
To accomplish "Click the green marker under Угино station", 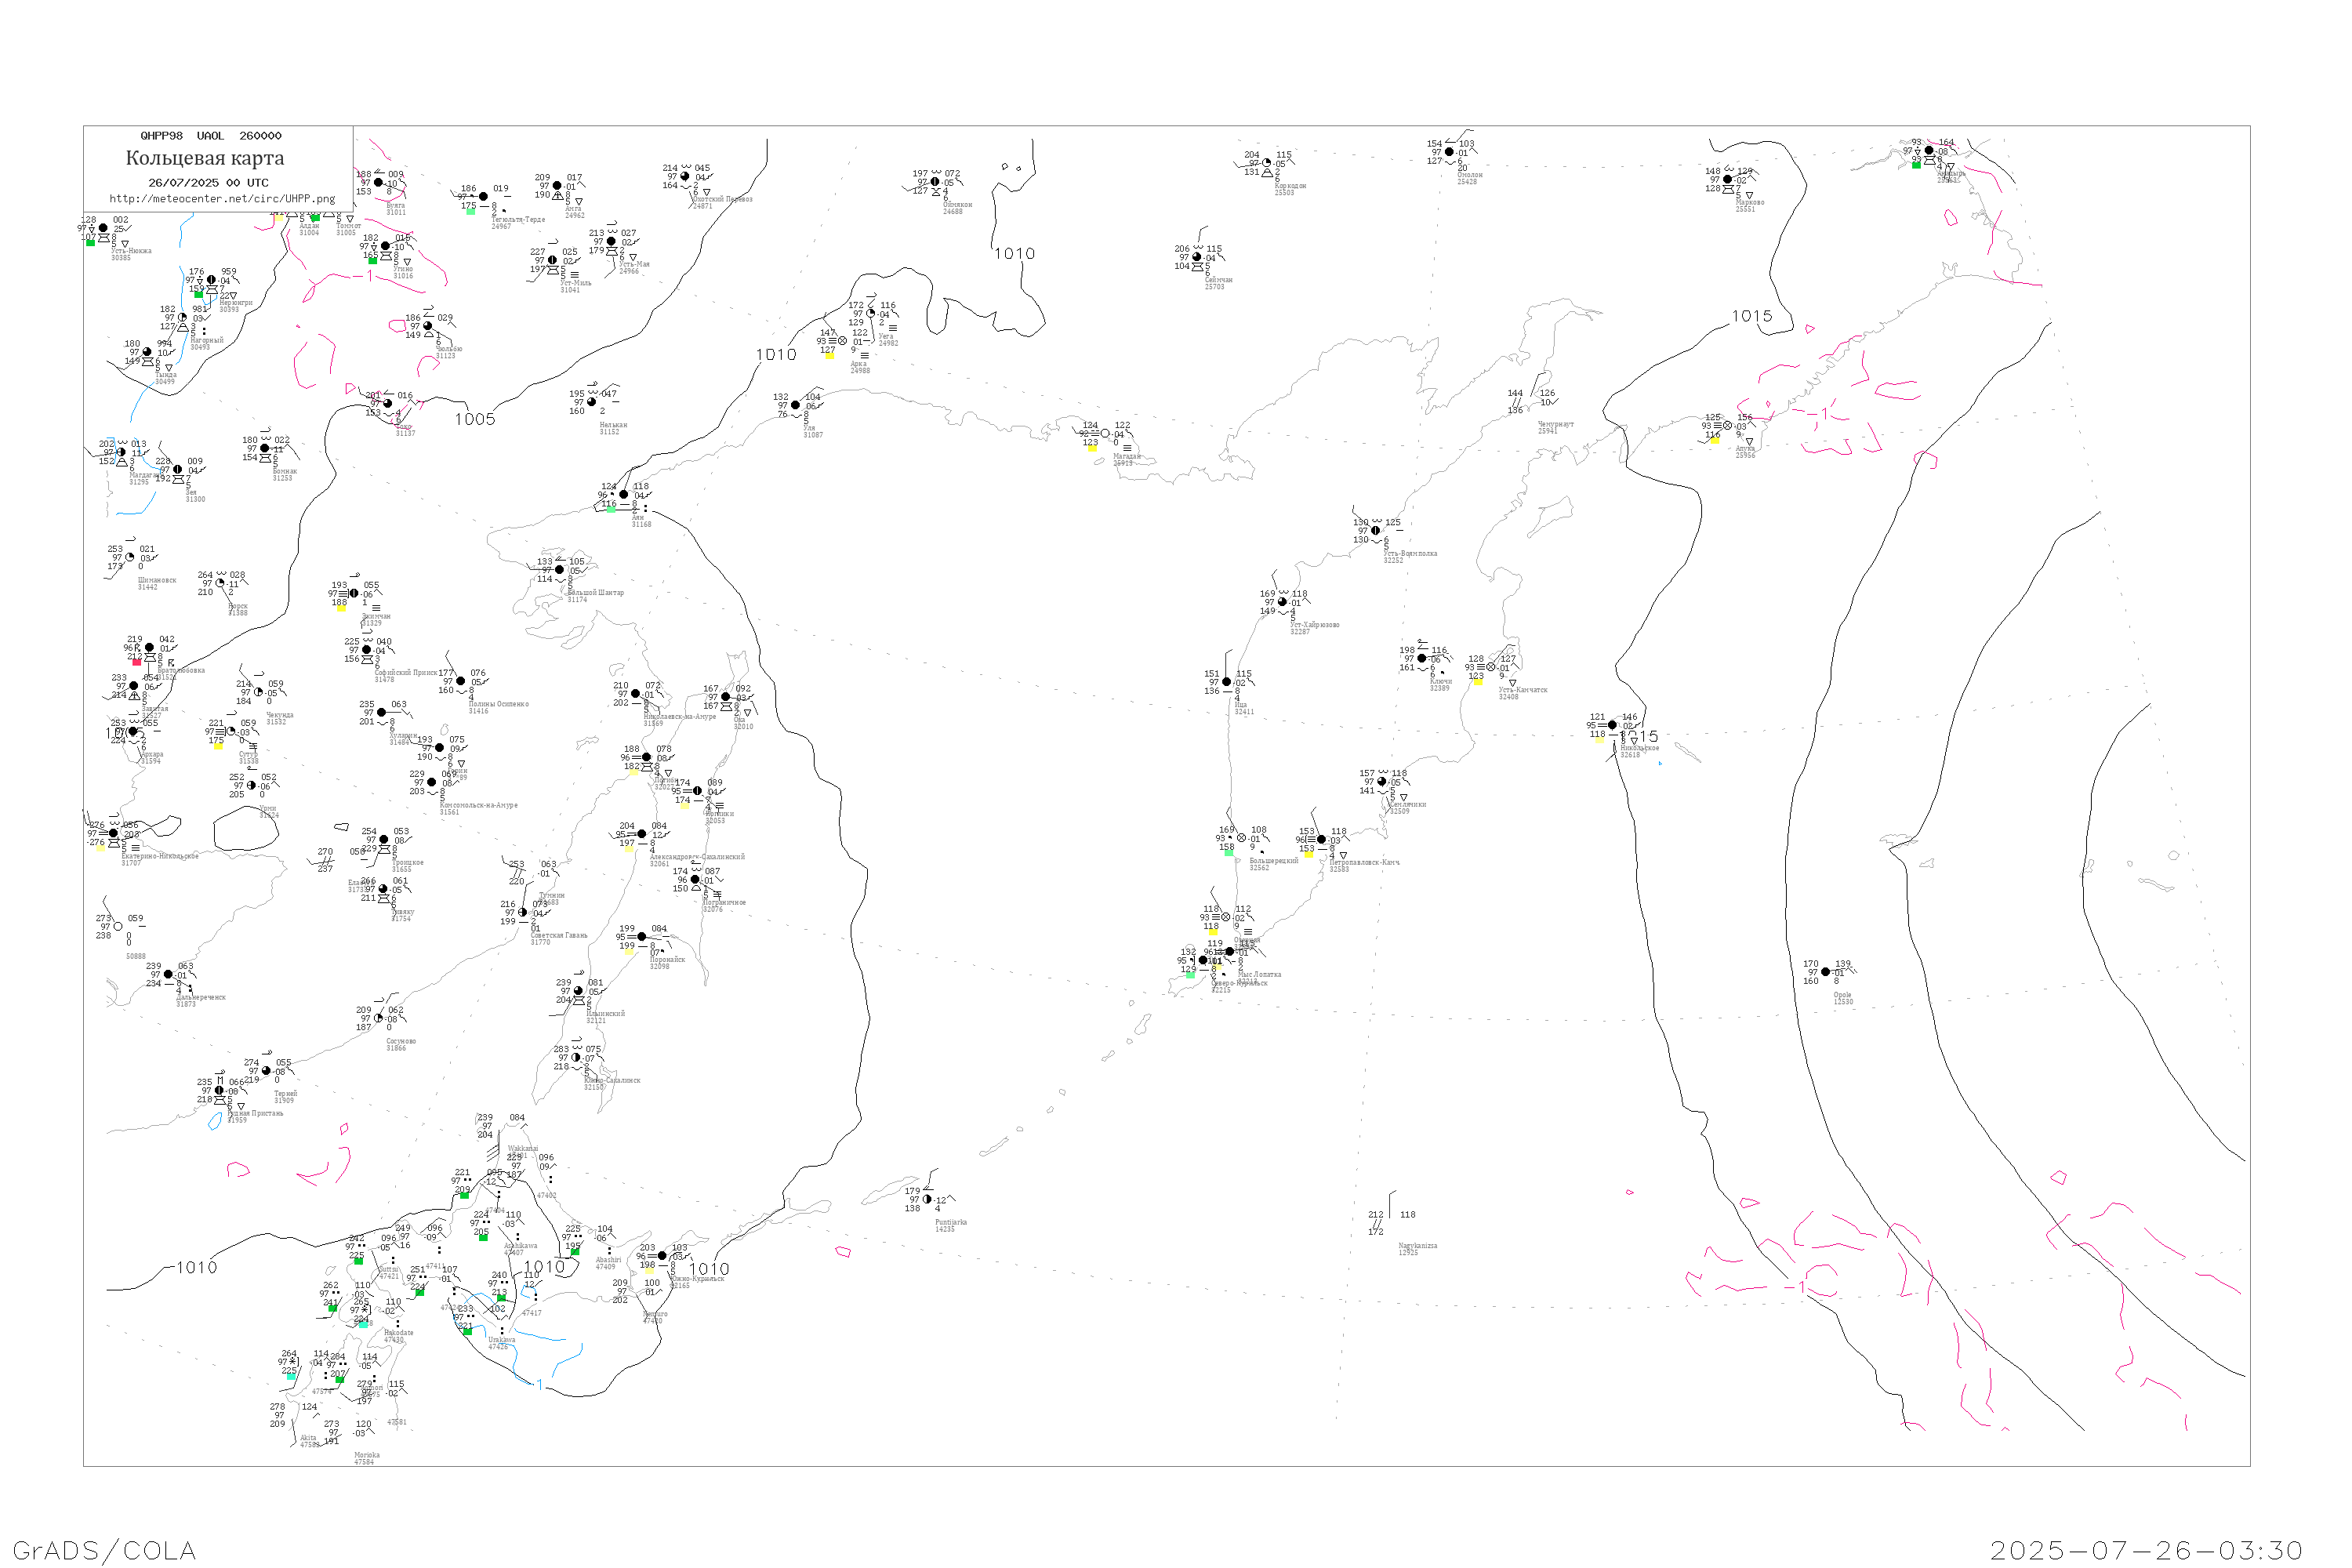I will click(373, 261).
